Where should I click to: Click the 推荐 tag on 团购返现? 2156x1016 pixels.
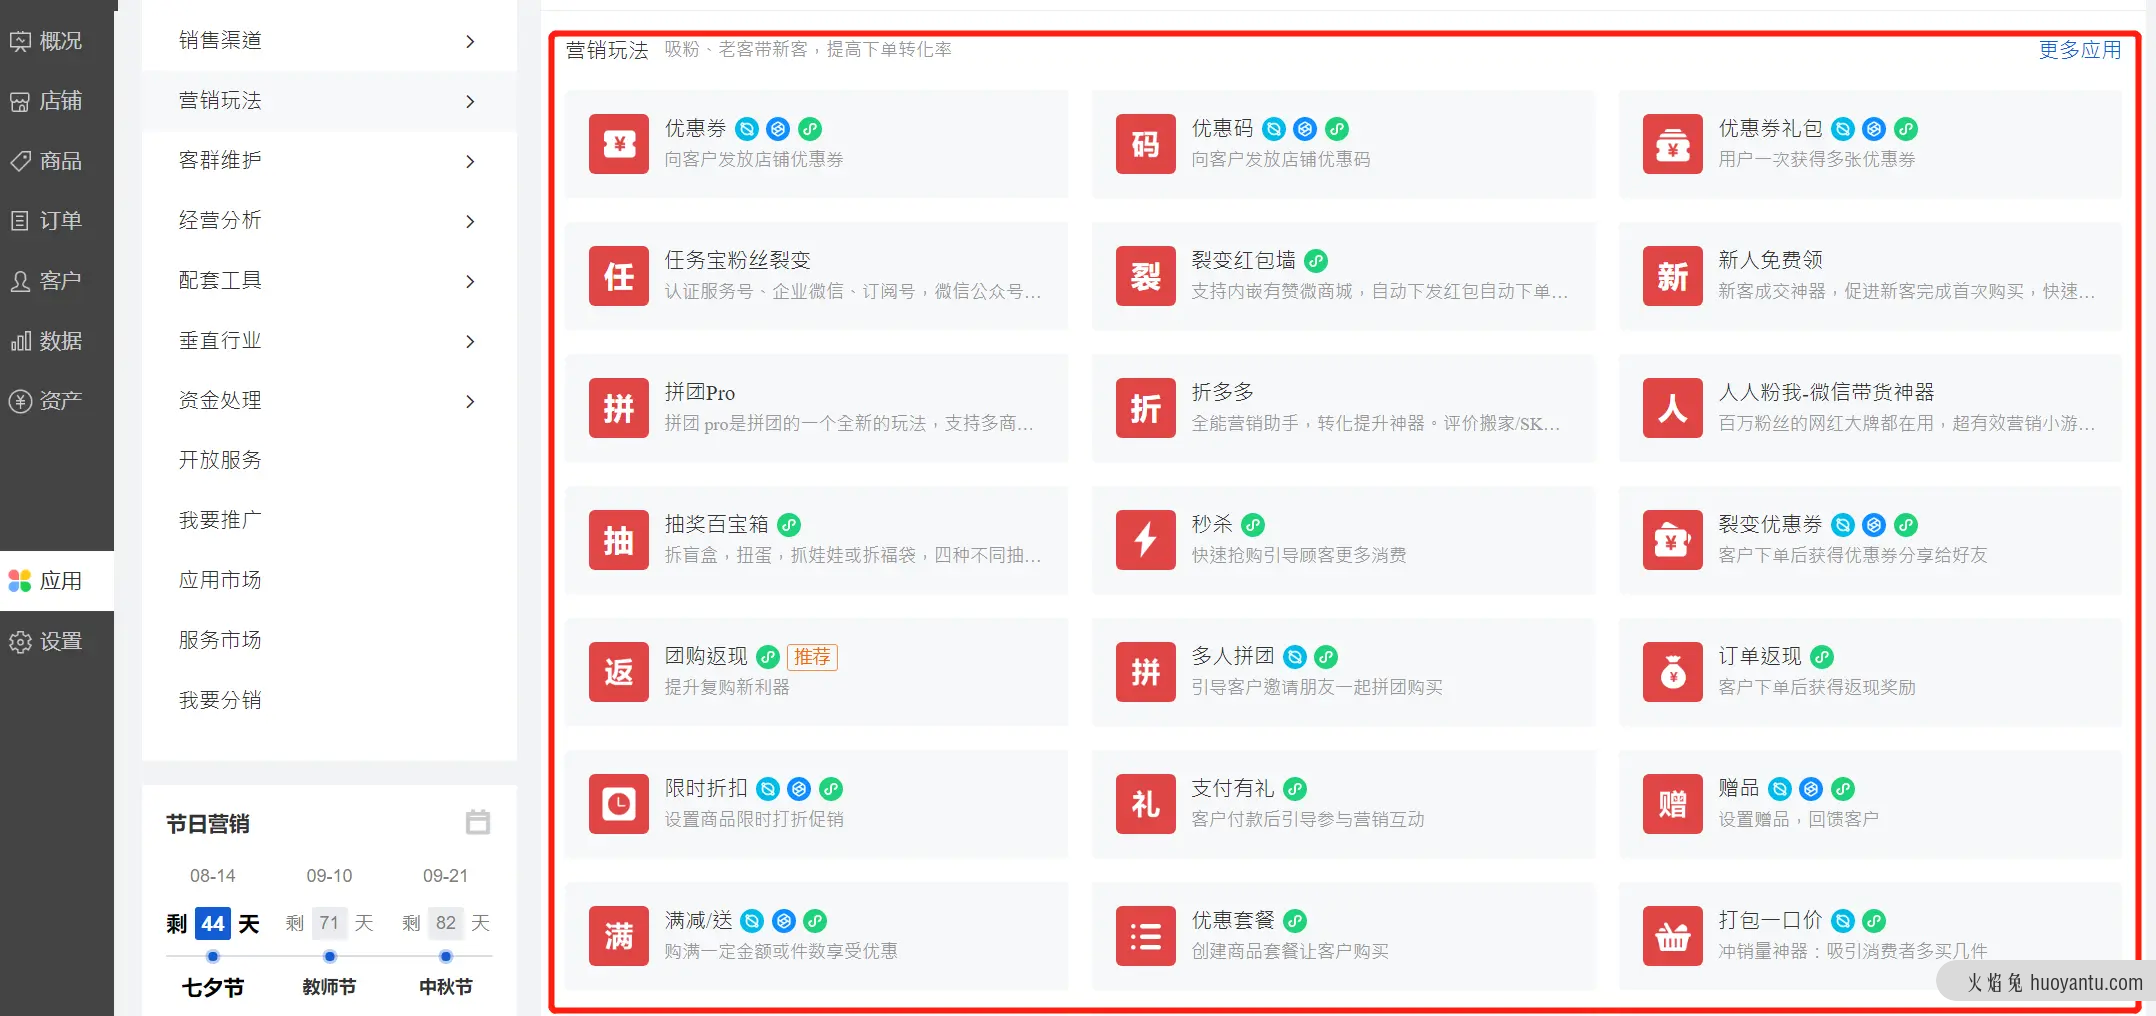[812, 656]
